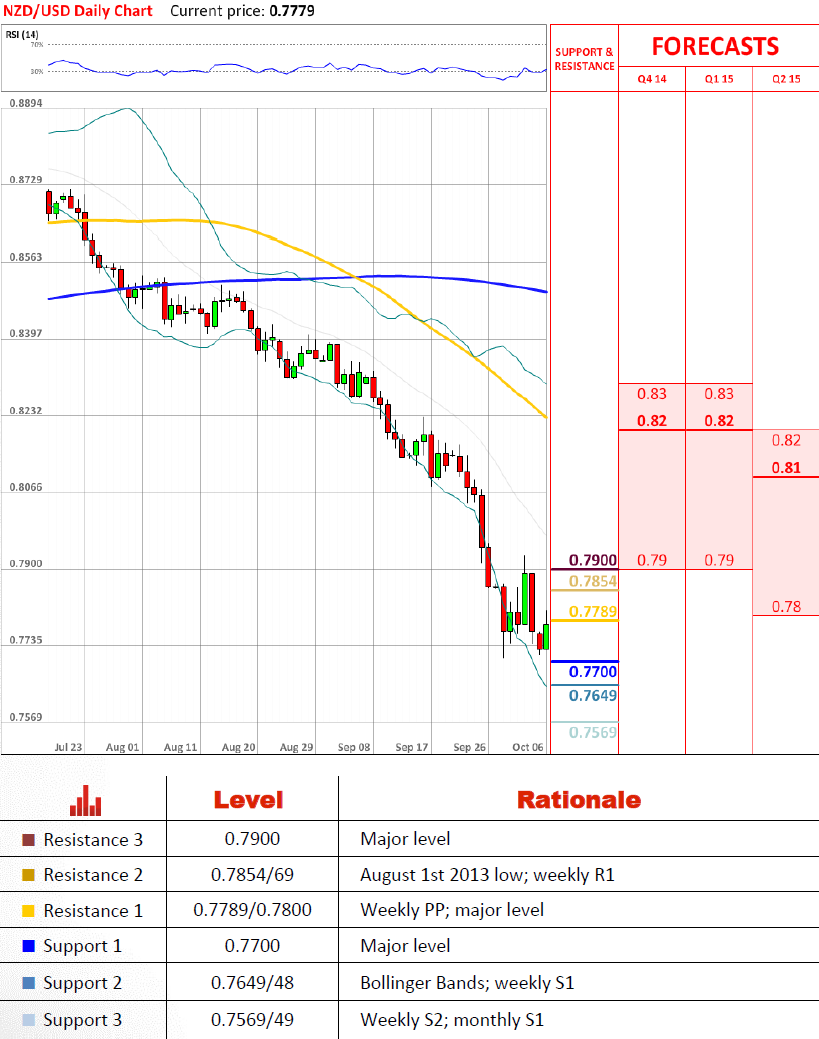Click rationale 'Weekly S2; monthly S1'
Image resolution: width=819 pixels, height=1039 pixels.
coord(452,1020)
